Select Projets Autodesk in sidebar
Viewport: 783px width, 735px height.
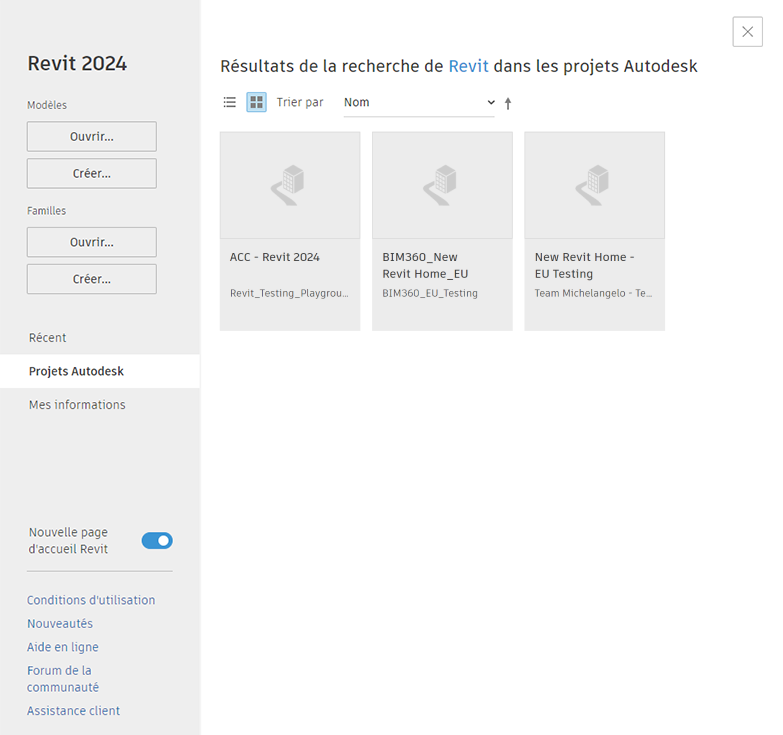(x=100, y=371)
